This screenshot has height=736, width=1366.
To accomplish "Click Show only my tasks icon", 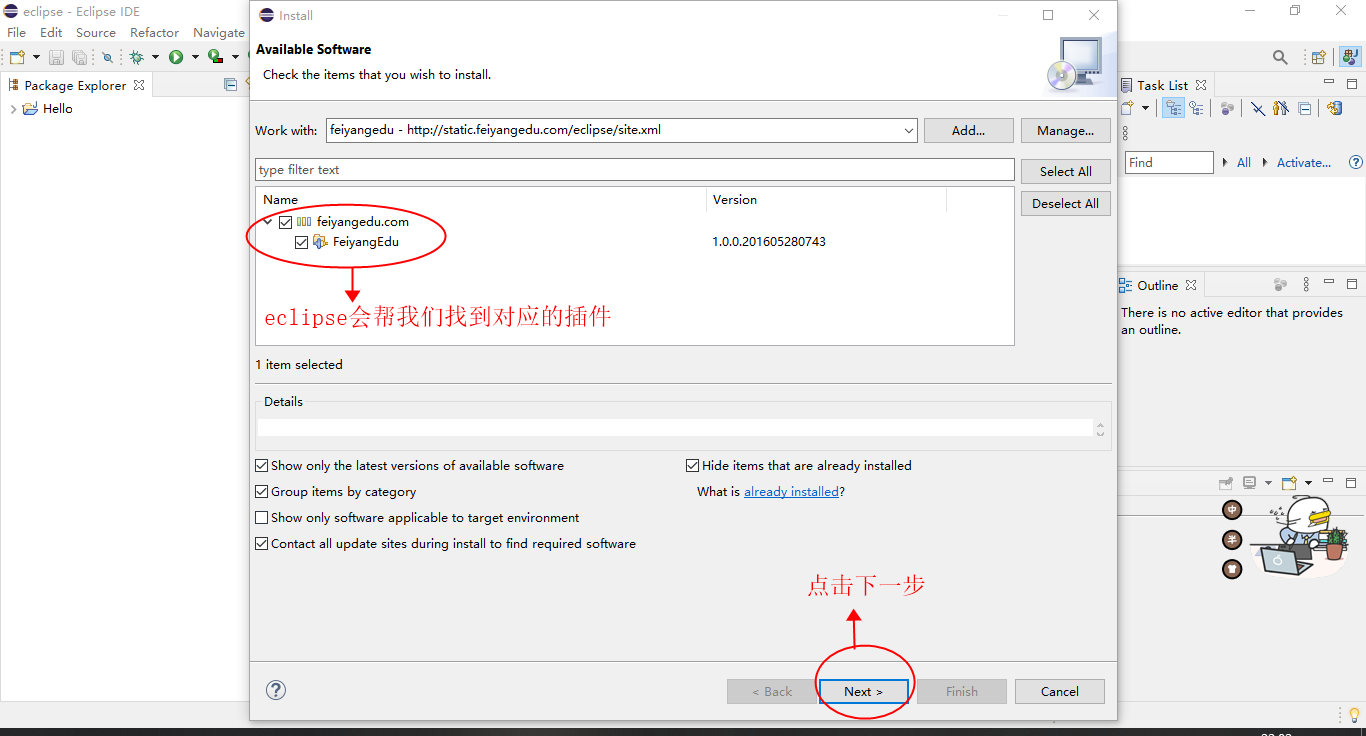I will pyautogui.click(x=1281, y=108).
